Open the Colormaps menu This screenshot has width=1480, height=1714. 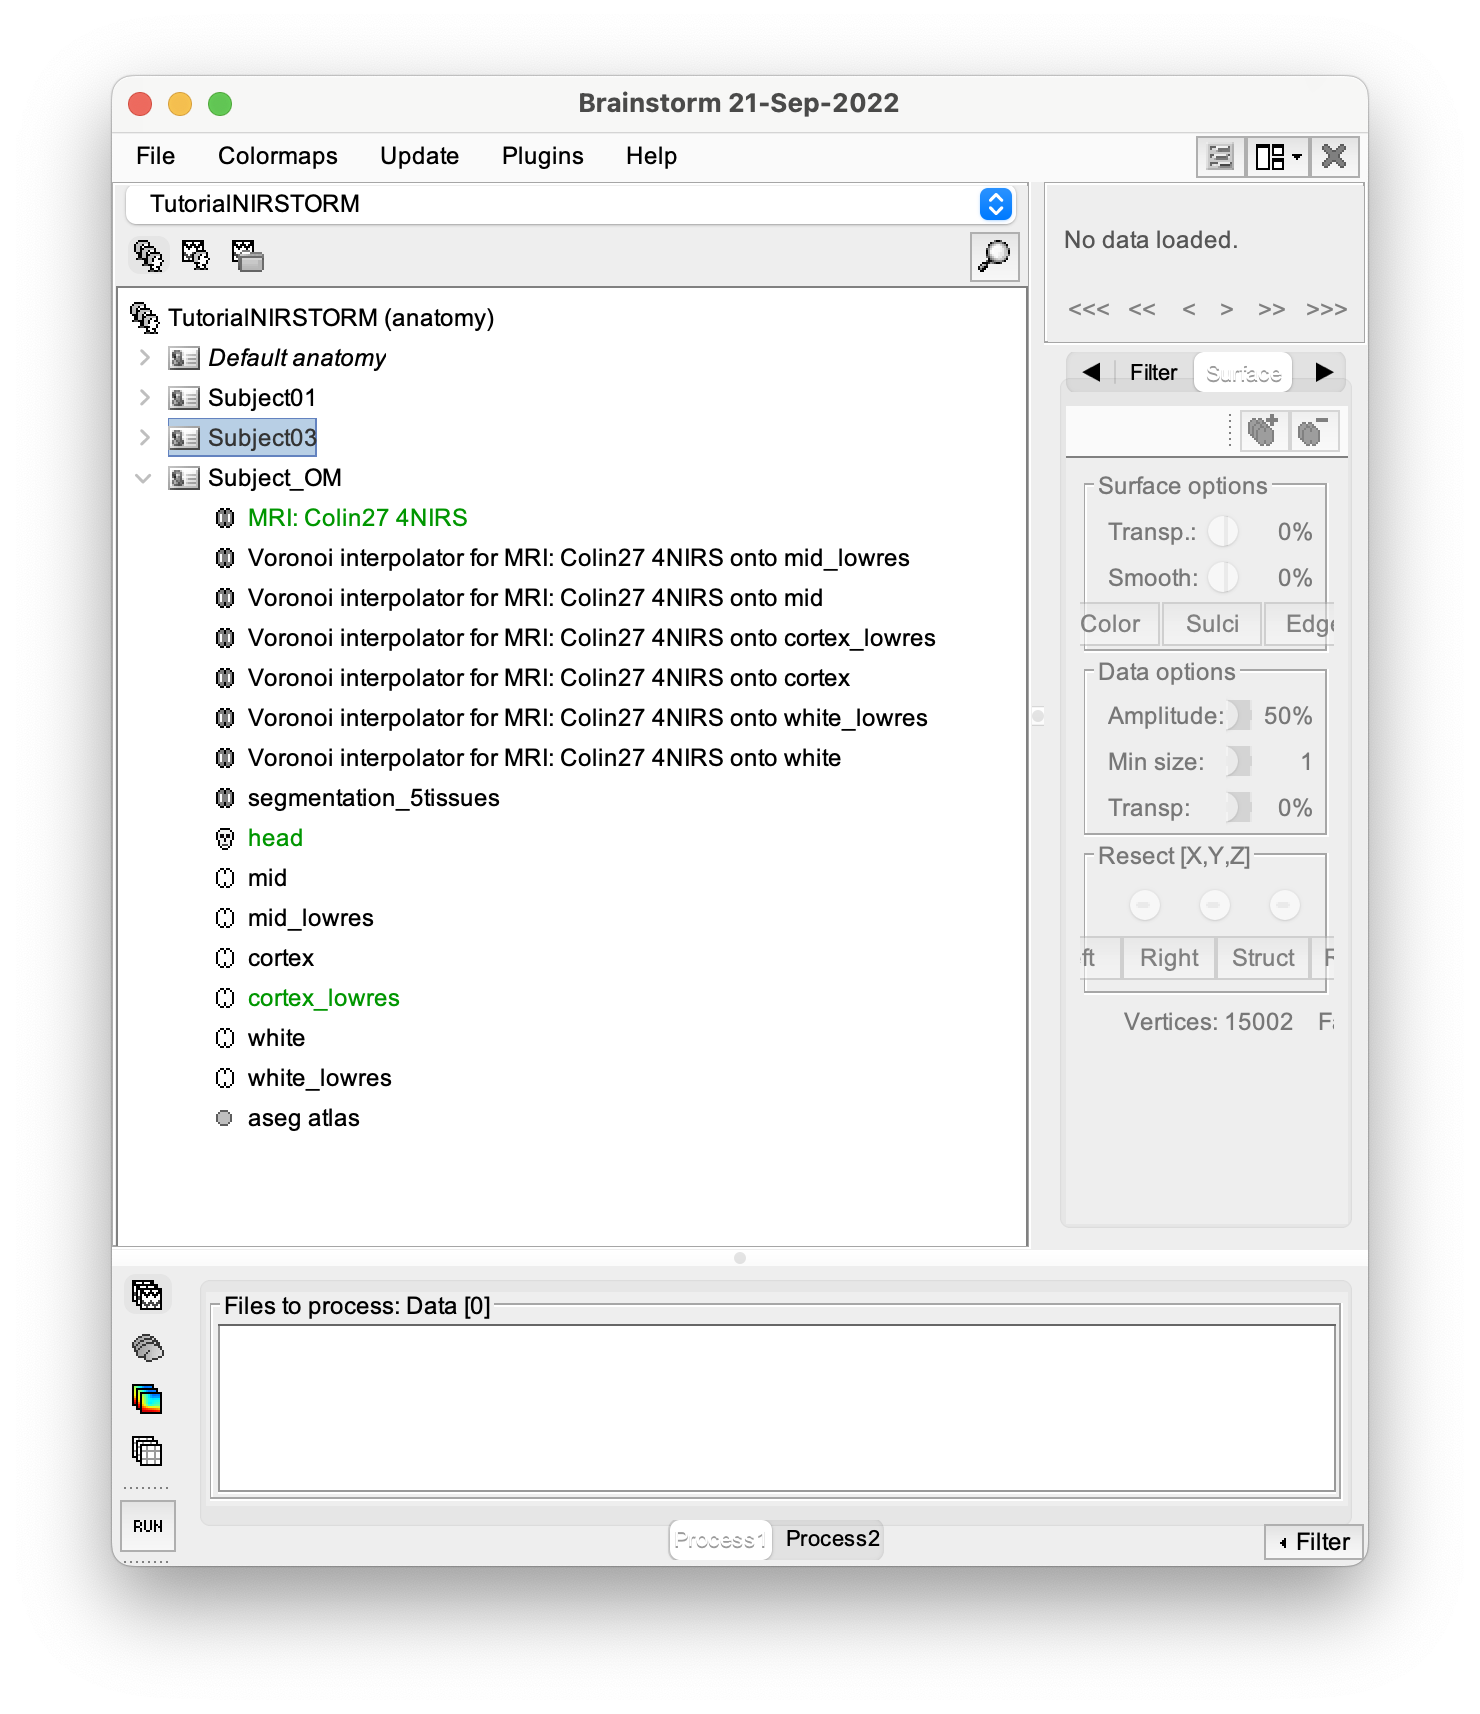(278, 156)
